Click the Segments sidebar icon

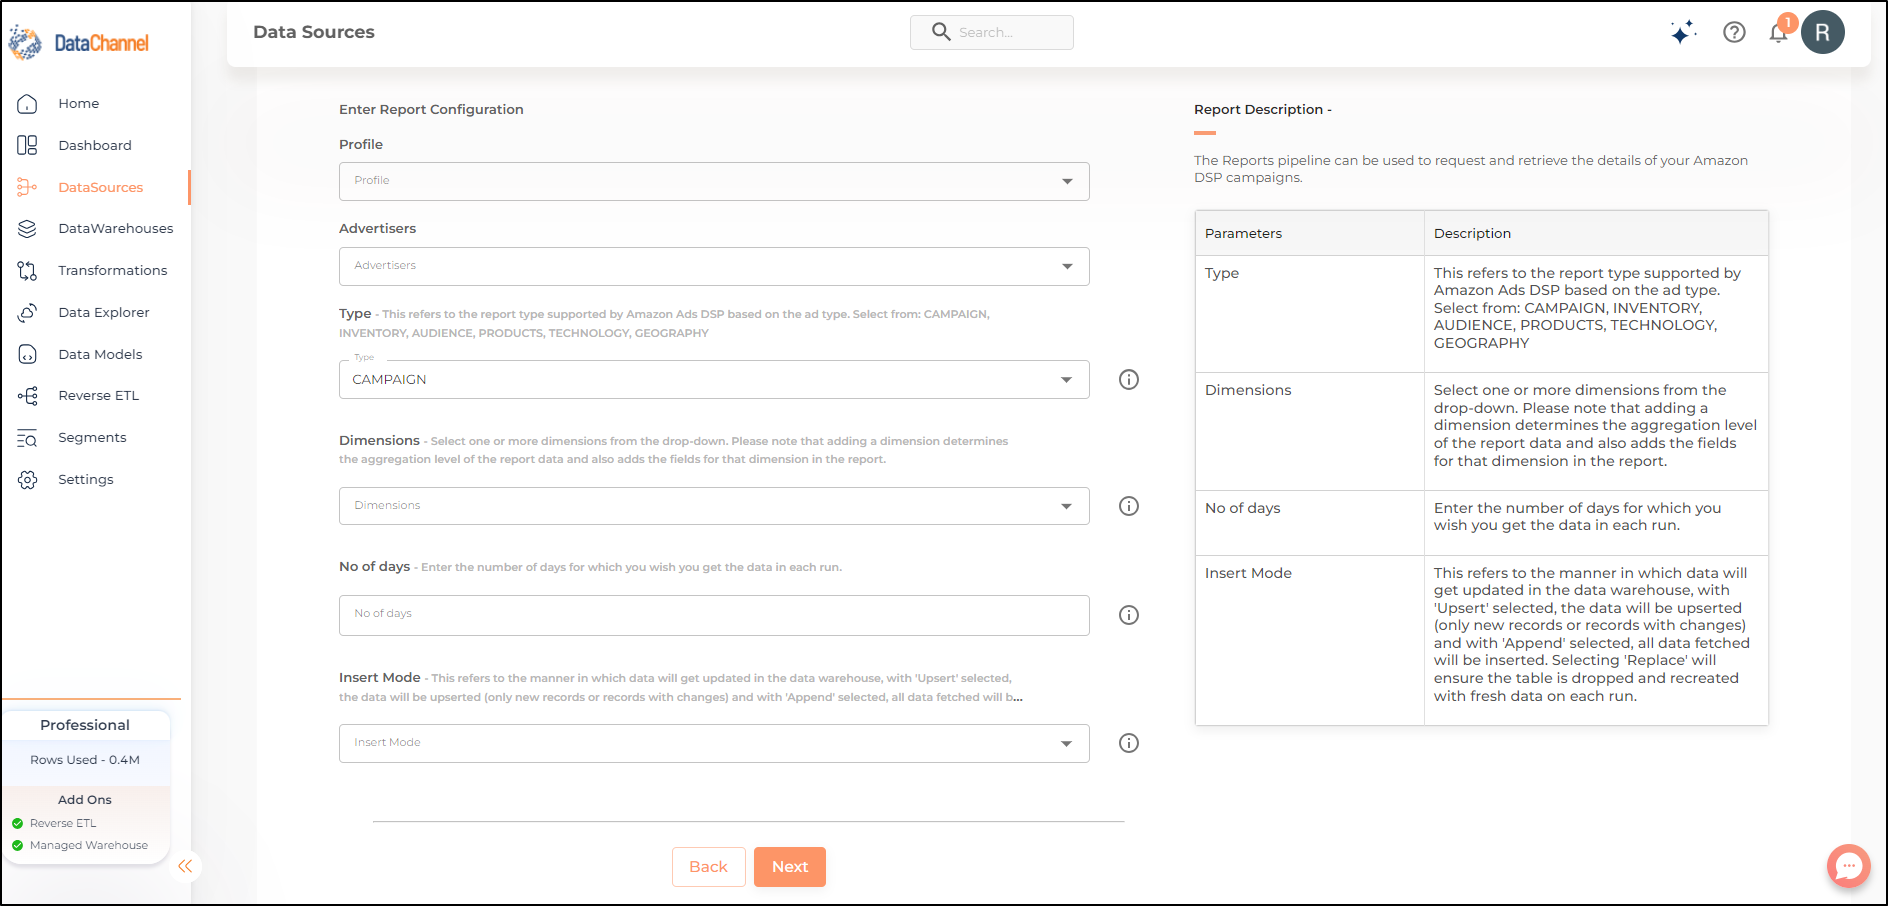[27, 438]
